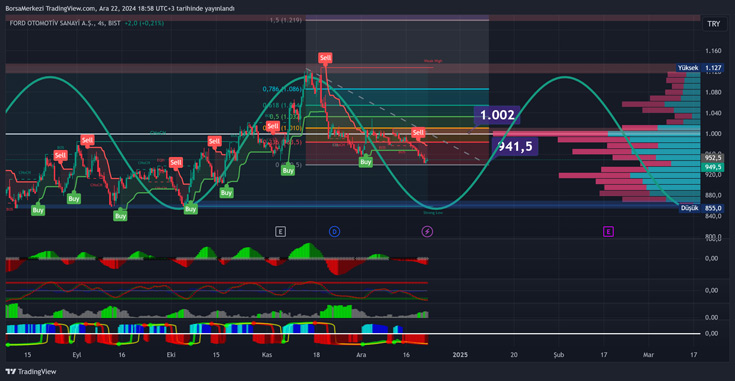Click the 0,786 (1.086) Fibonacci level label
The width and height of the screenshot is (735, 381).
point(282,89)
